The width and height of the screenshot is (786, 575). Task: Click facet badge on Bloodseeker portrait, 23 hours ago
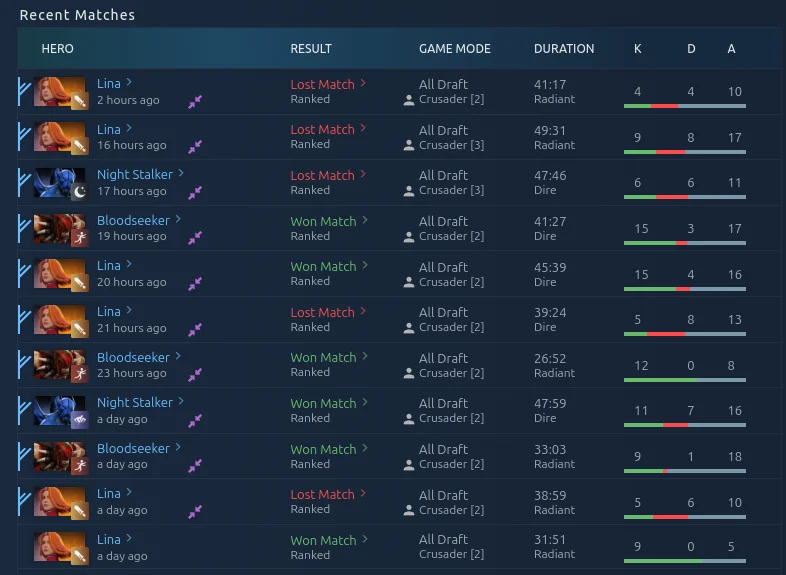78,374
